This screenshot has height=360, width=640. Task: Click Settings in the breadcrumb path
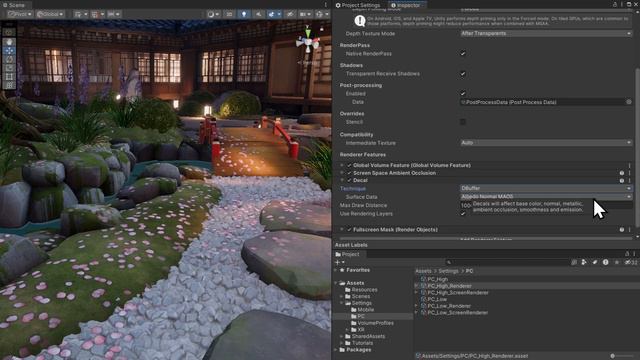(x=449, y=271)
